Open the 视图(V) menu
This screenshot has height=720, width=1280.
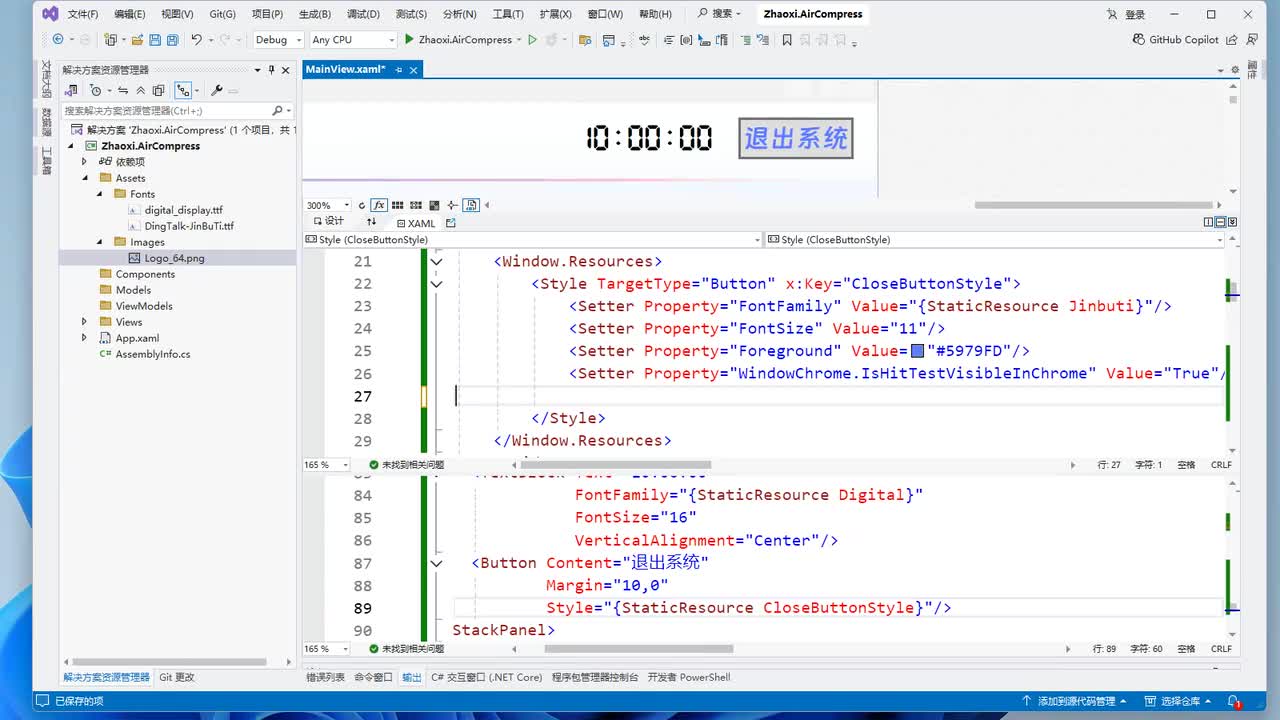(177, 14)
